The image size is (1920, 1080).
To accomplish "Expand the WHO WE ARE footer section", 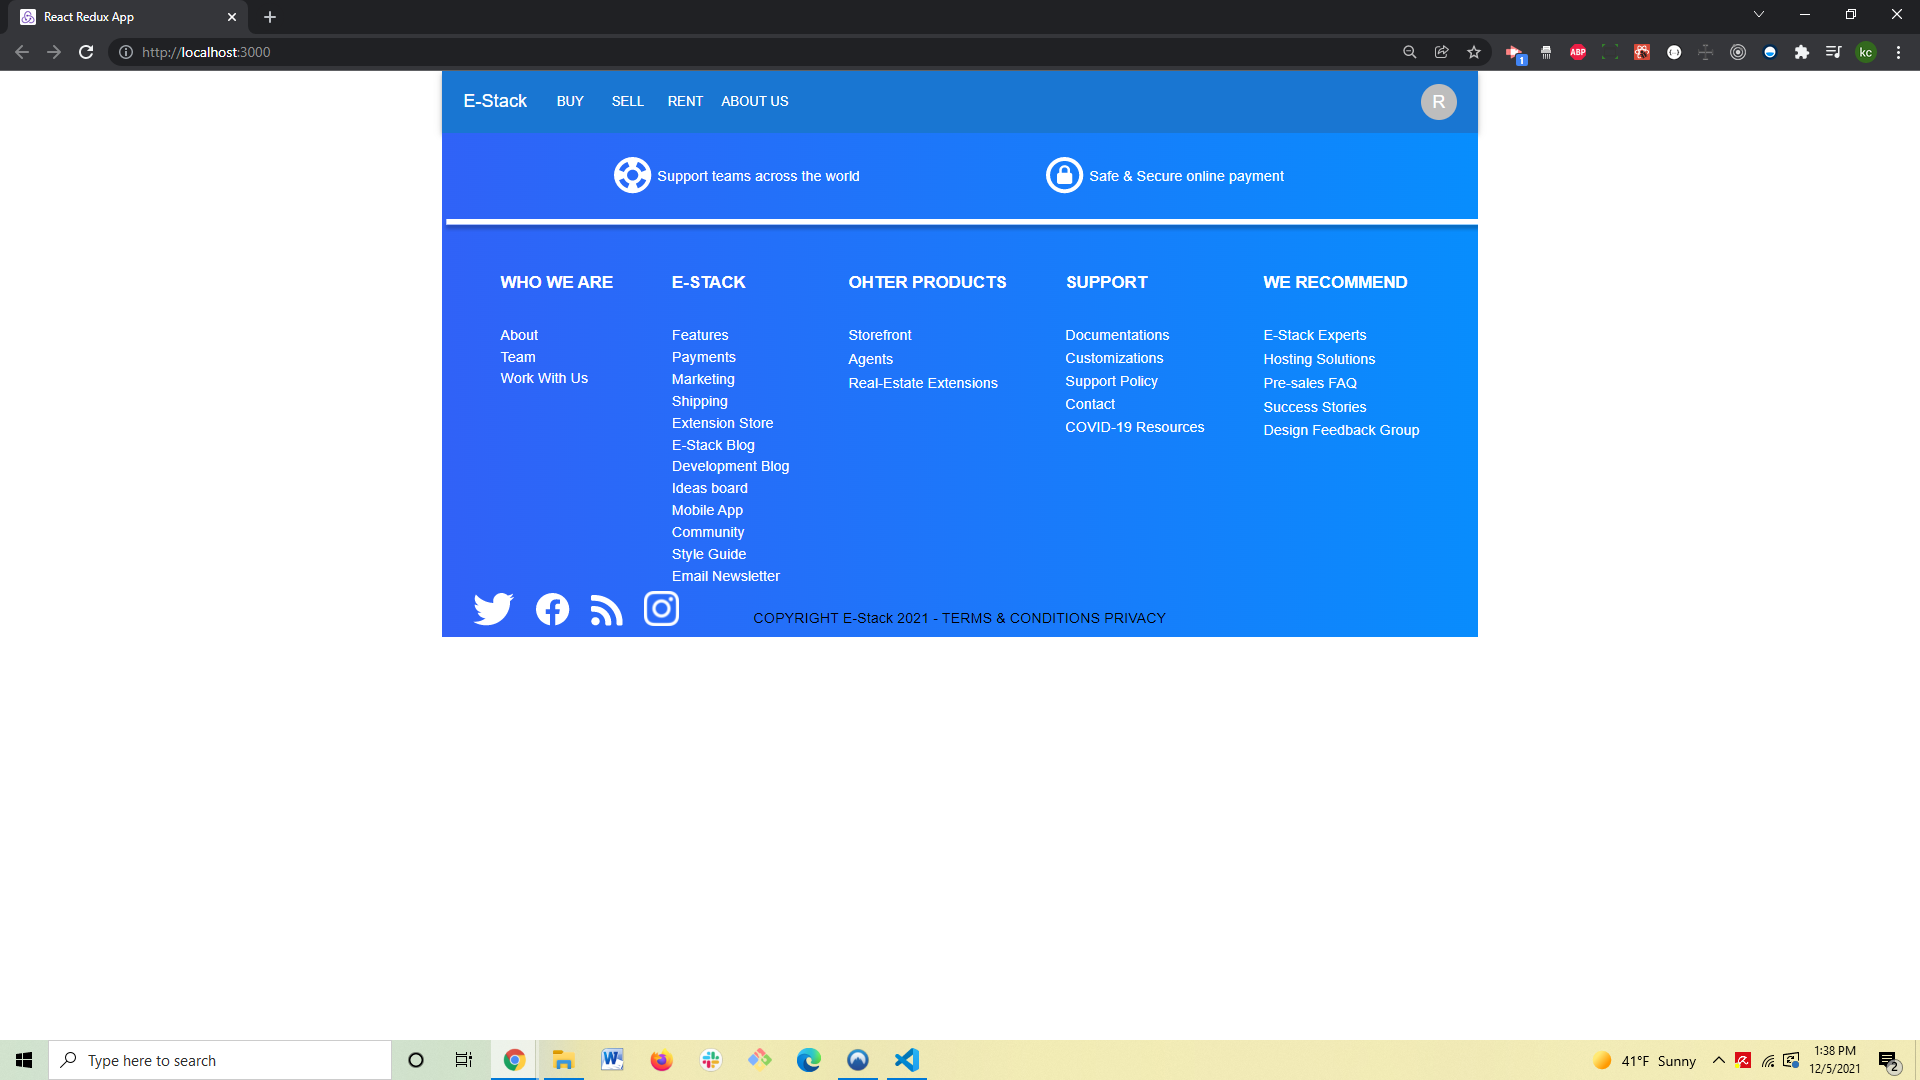I will tap(556, 282).
